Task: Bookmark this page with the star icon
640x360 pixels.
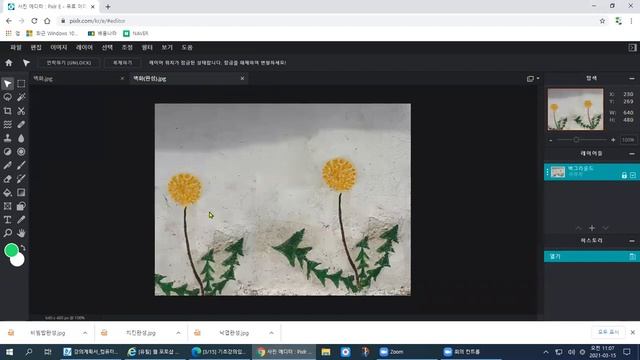Action: 602,21
